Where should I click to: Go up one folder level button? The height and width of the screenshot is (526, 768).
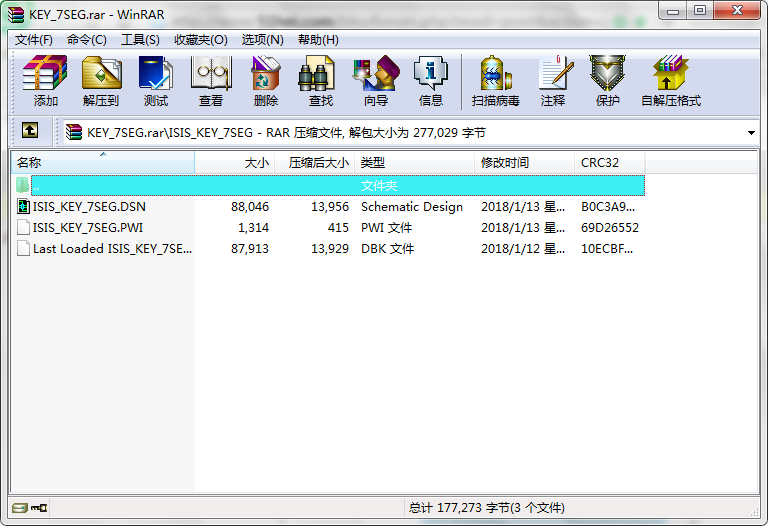click(x=30, y=130)
